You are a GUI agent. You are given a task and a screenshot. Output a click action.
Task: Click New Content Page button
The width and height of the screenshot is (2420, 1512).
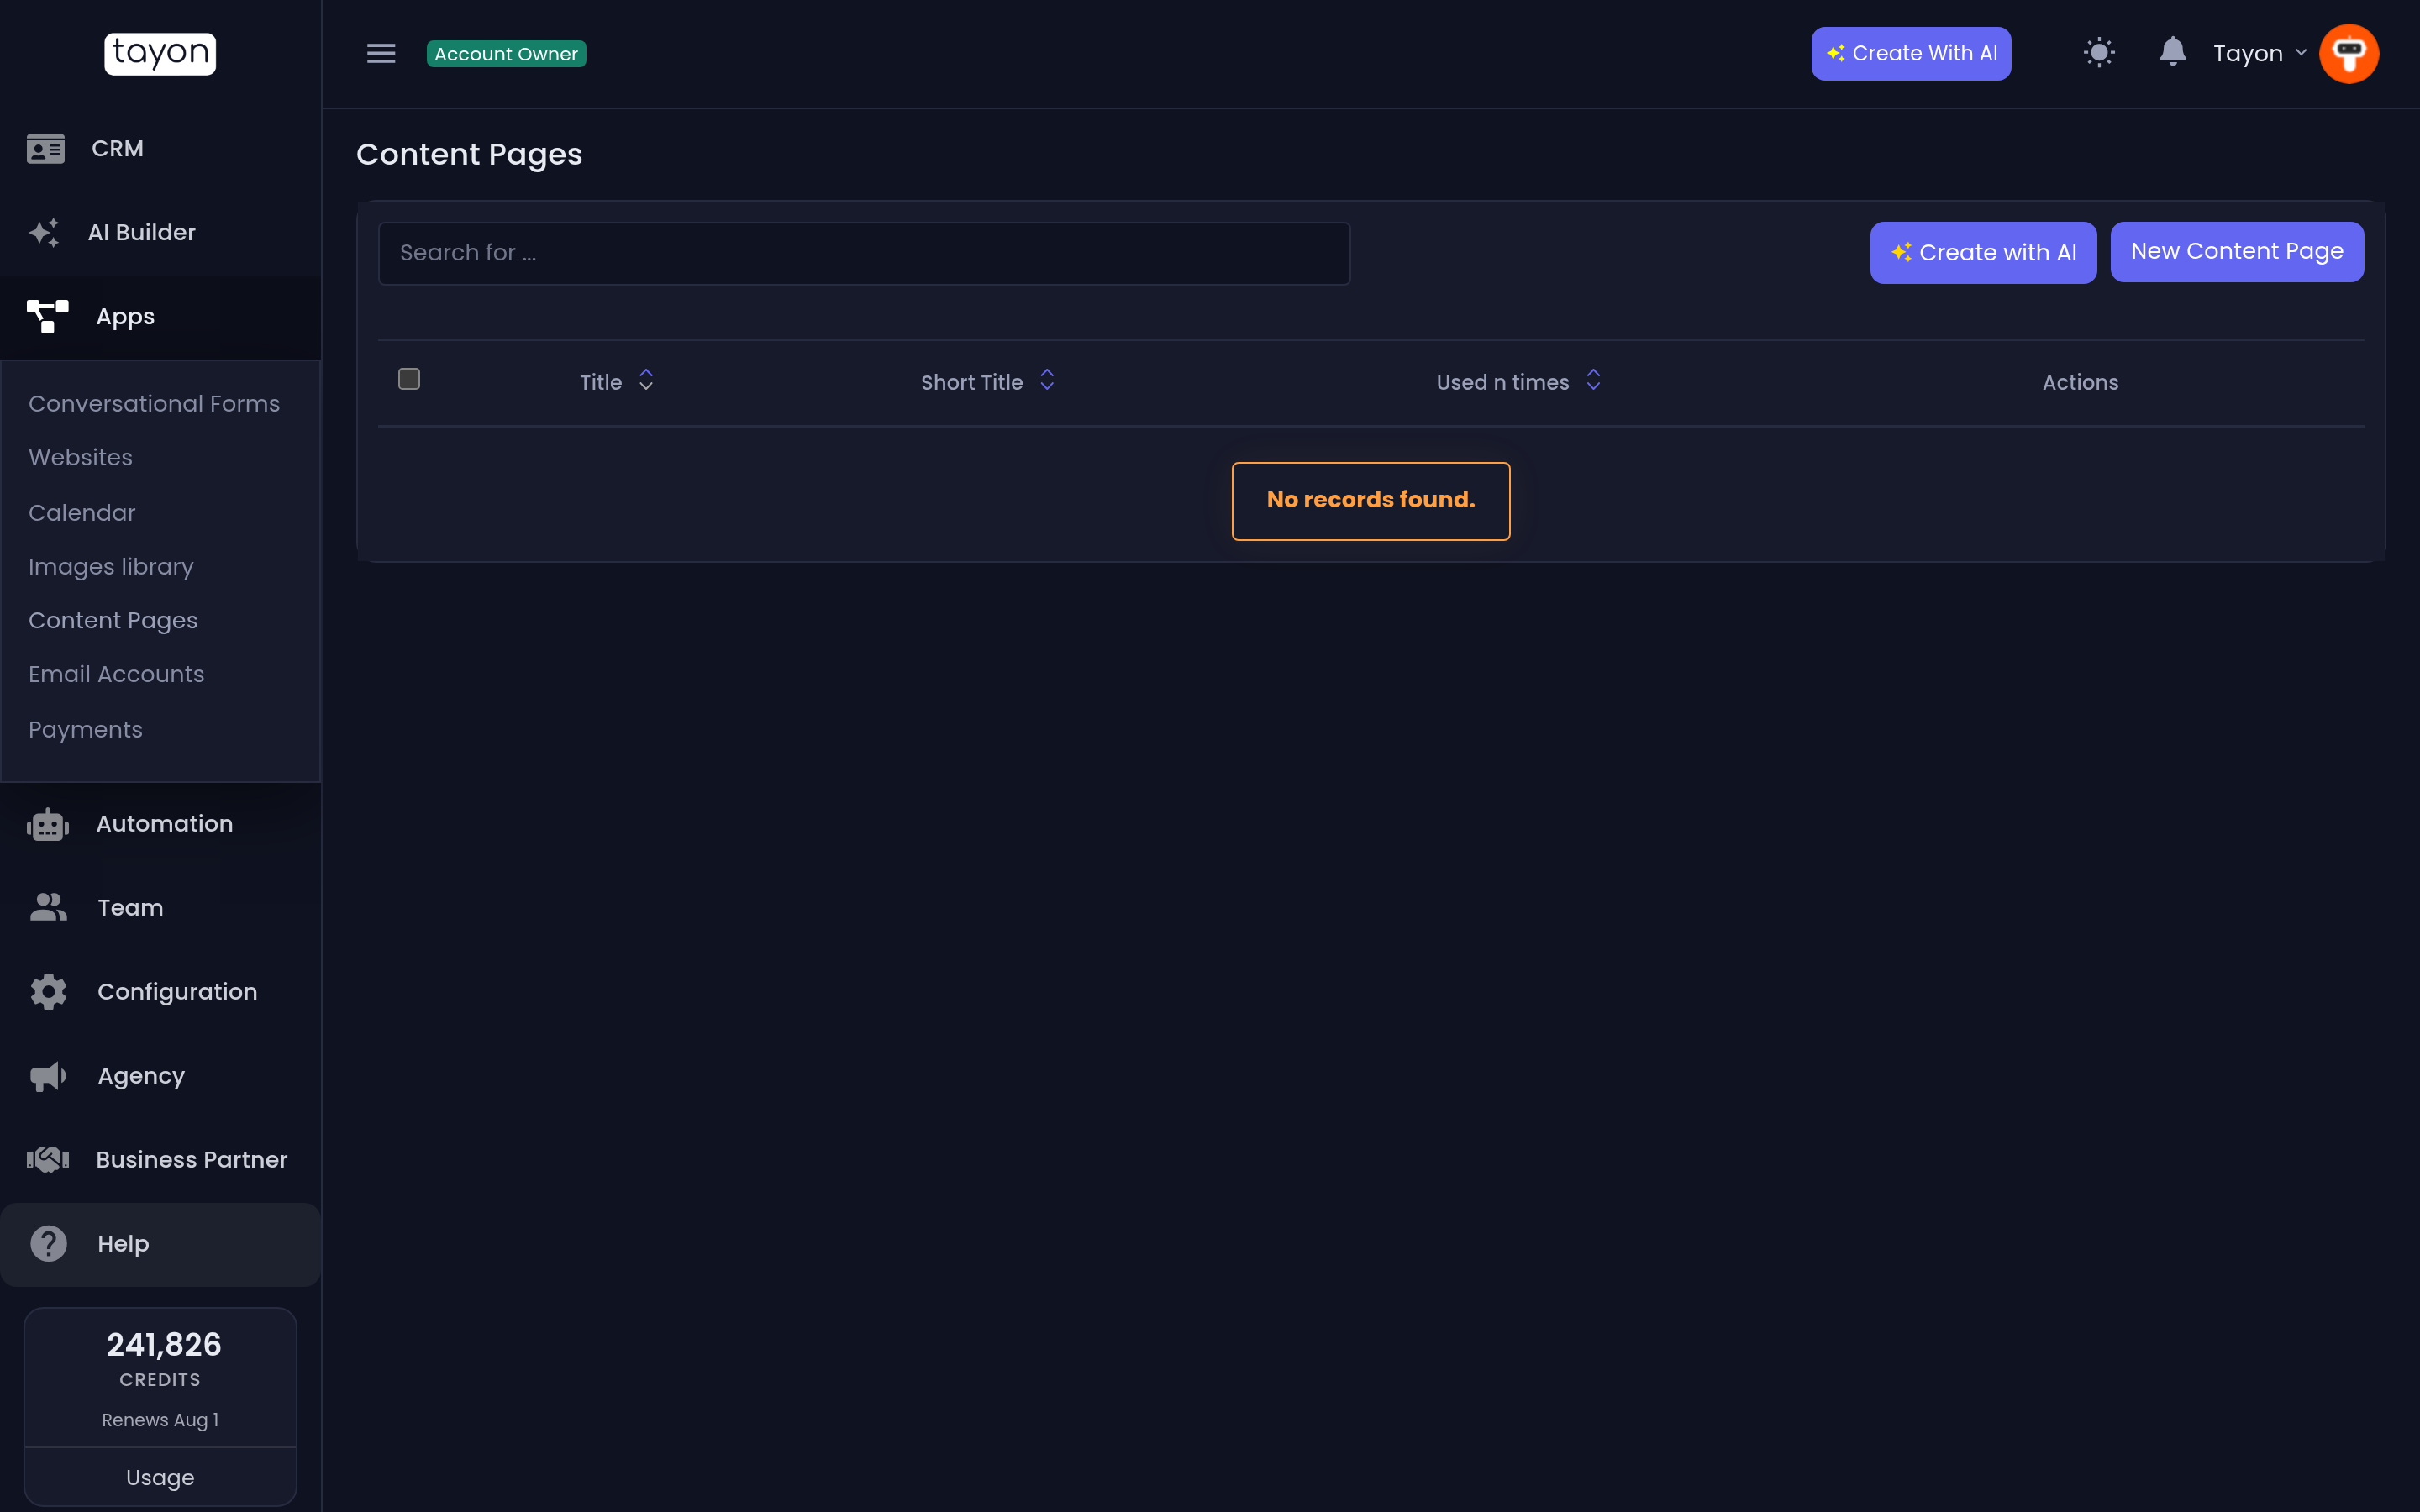click(2236, 252)
